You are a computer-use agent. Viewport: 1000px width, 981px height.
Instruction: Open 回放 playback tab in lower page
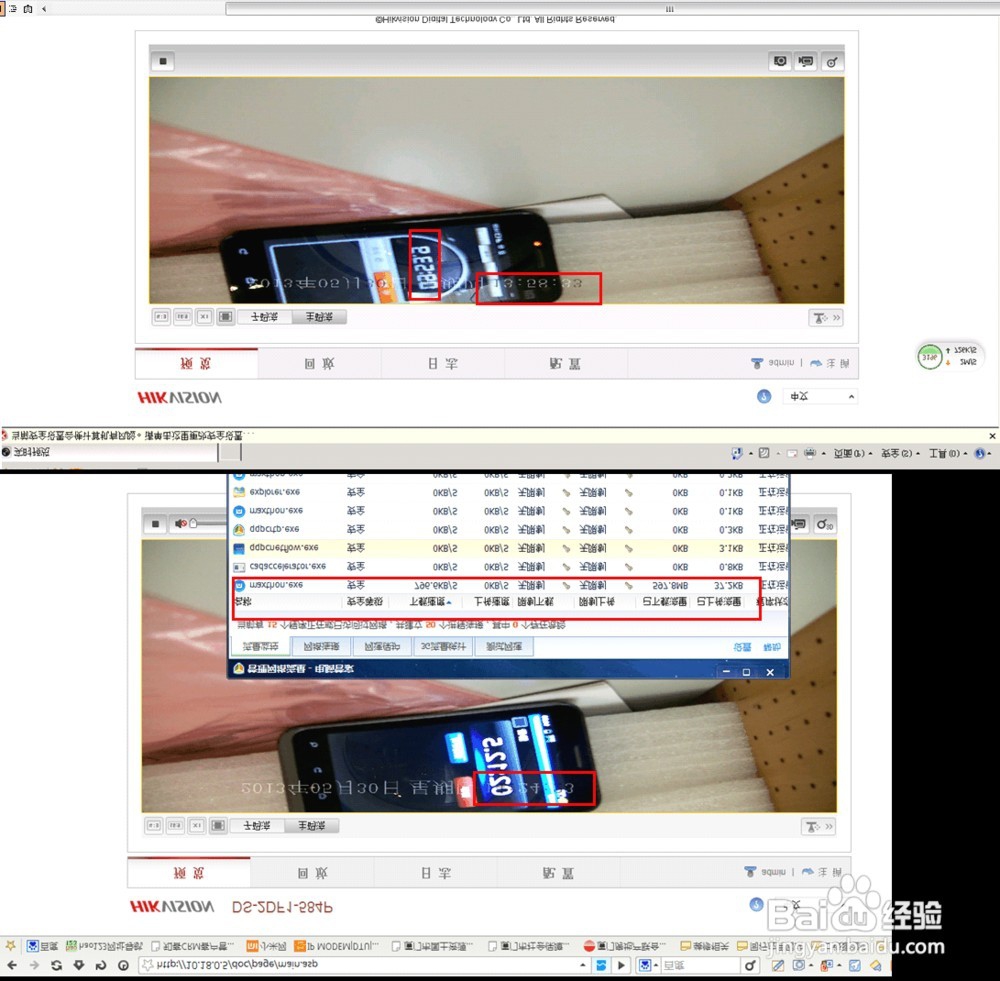click(312, 873)
